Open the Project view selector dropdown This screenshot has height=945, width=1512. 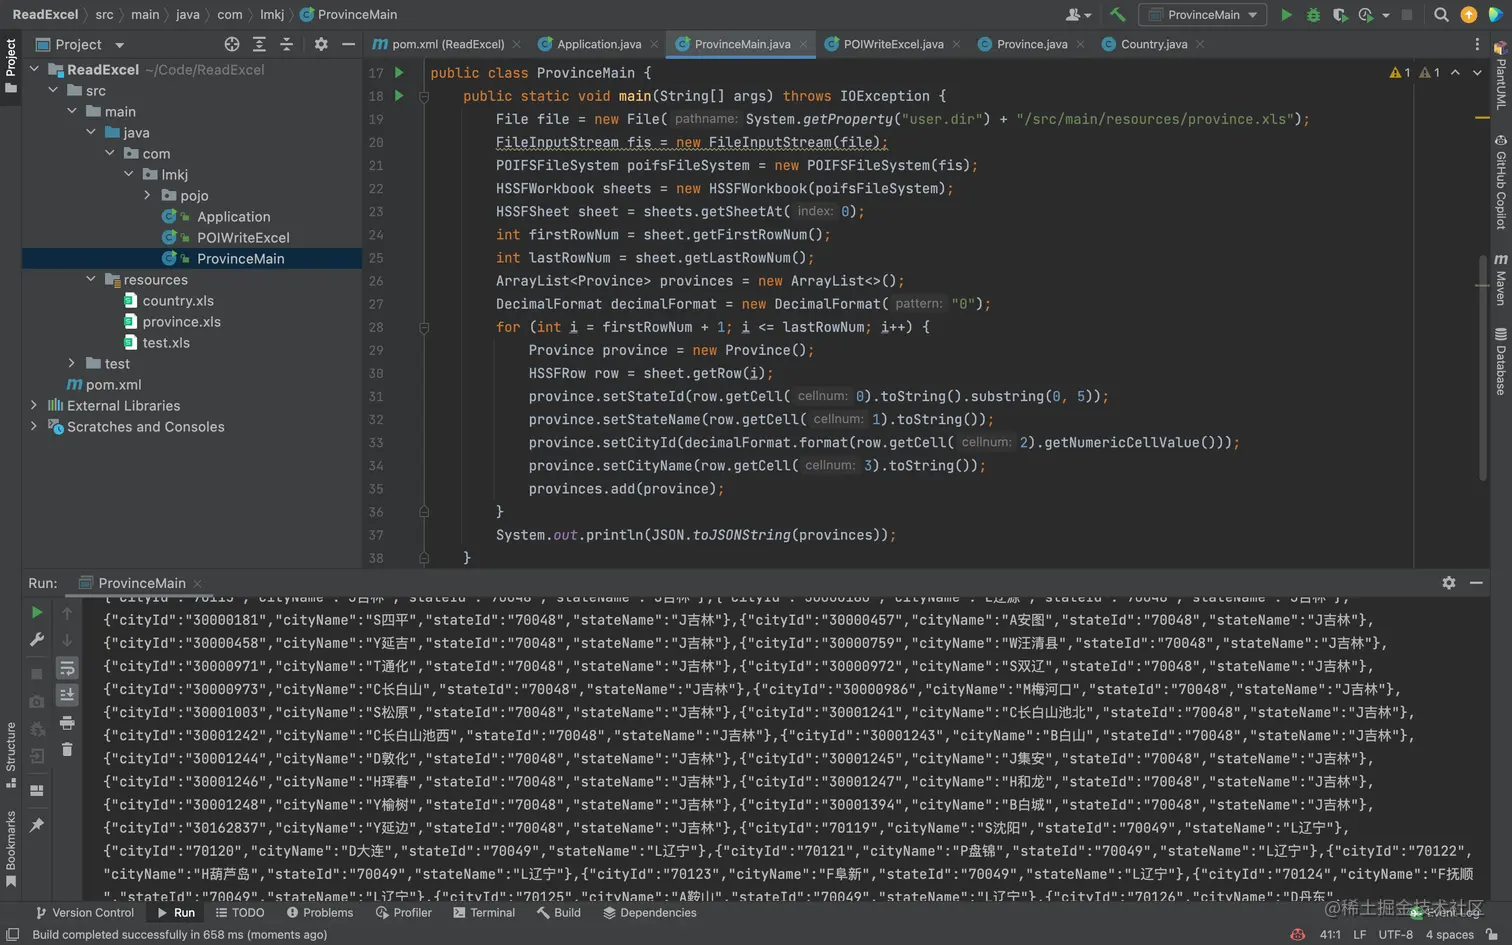[80, 44]
